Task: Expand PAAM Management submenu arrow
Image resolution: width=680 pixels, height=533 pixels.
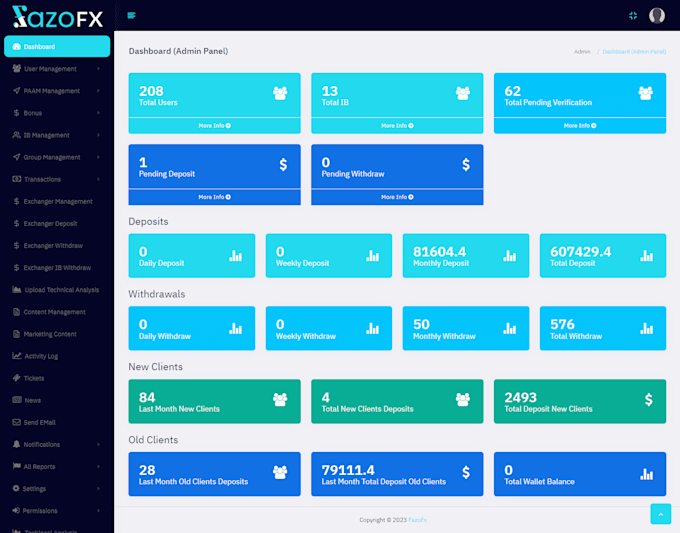Action: (x=98, y=91)
